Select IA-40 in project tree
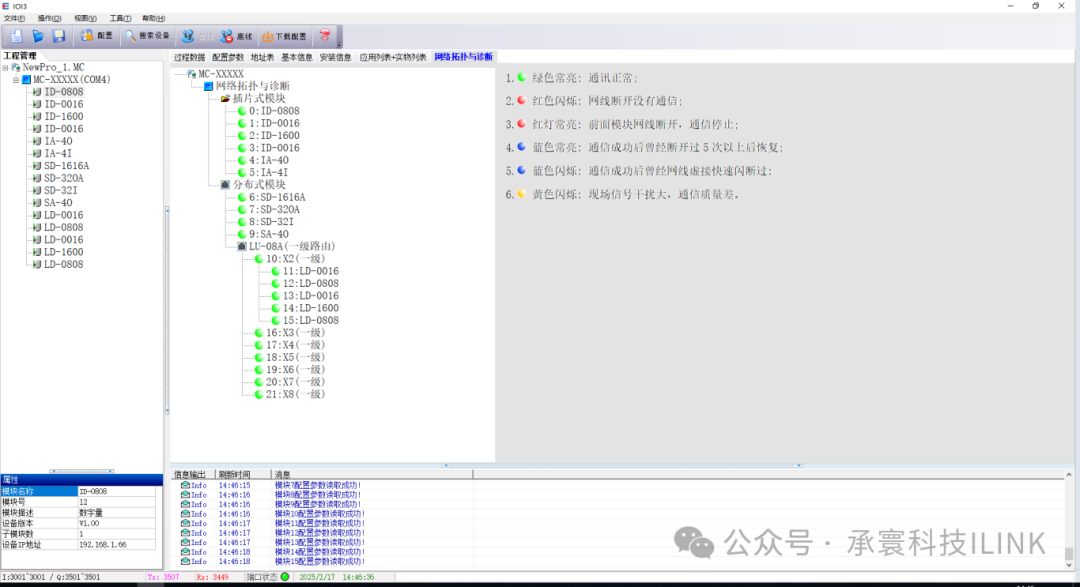The width and height of the screenshot is (1080, 587). (x=58, y=141)
